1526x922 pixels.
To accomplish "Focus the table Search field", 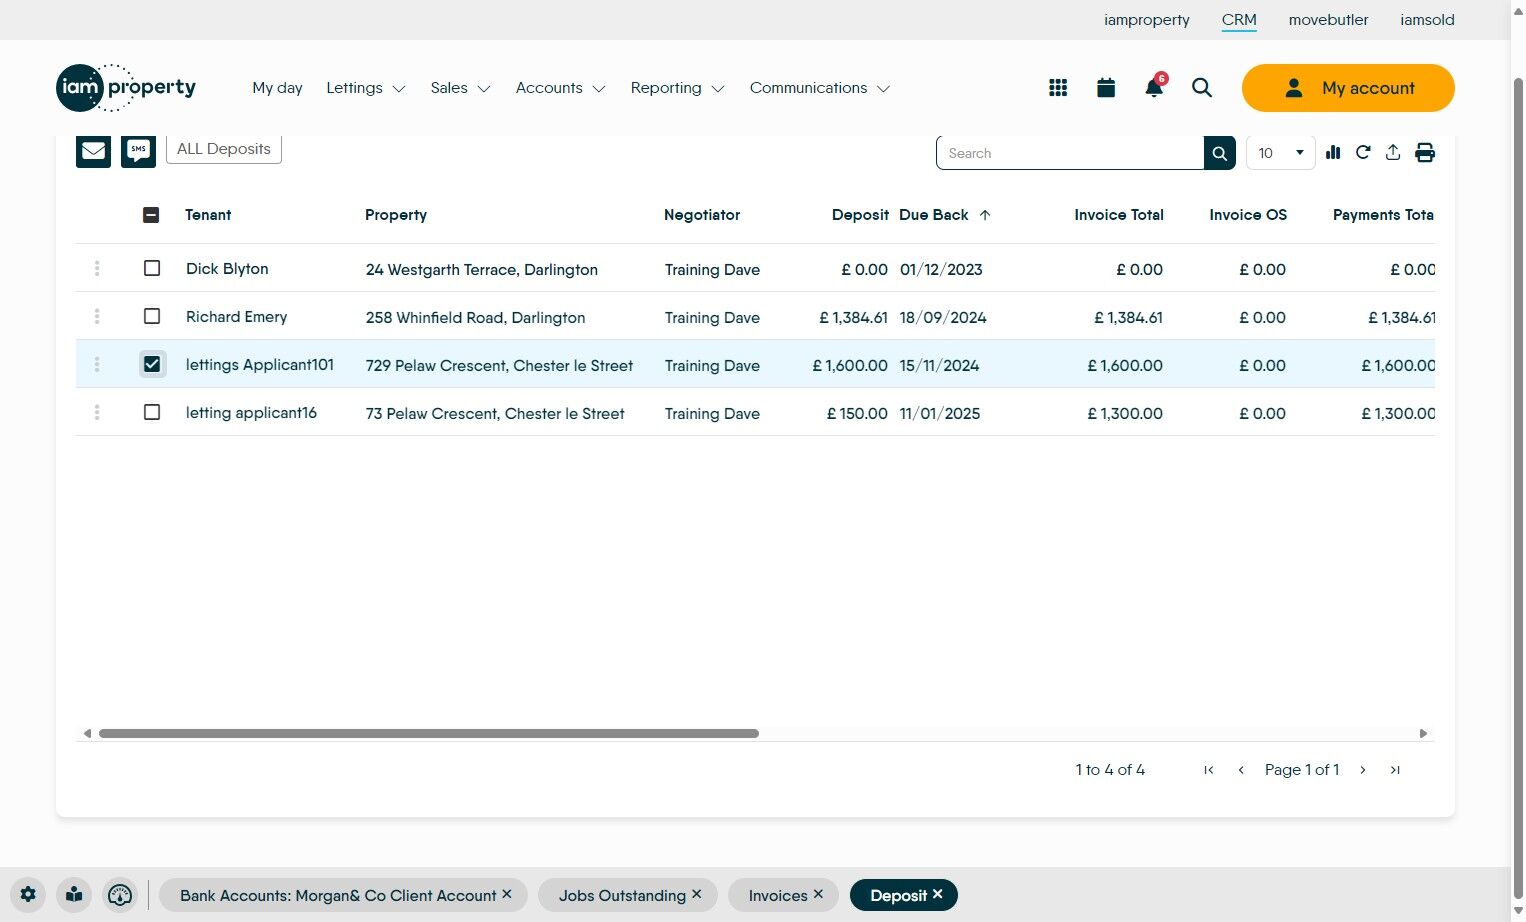I will 1070,153.
